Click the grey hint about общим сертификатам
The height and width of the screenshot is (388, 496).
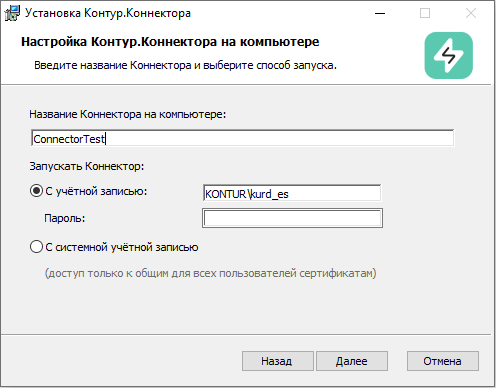[x=211, y=273]
